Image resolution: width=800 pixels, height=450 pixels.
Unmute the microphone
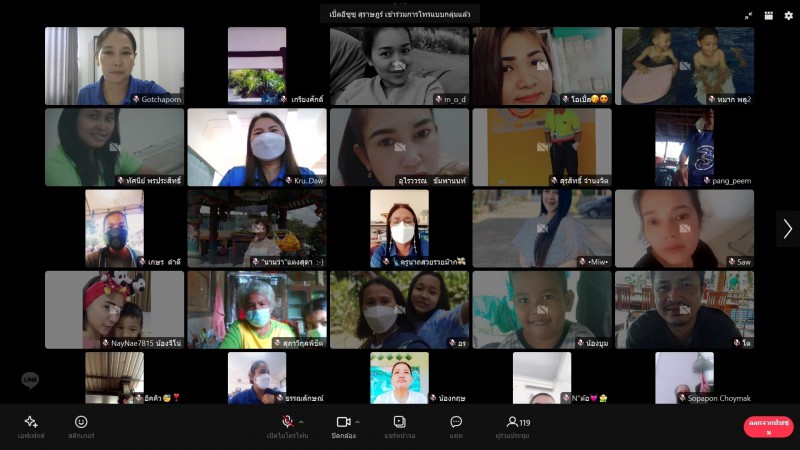coord(287,422)
